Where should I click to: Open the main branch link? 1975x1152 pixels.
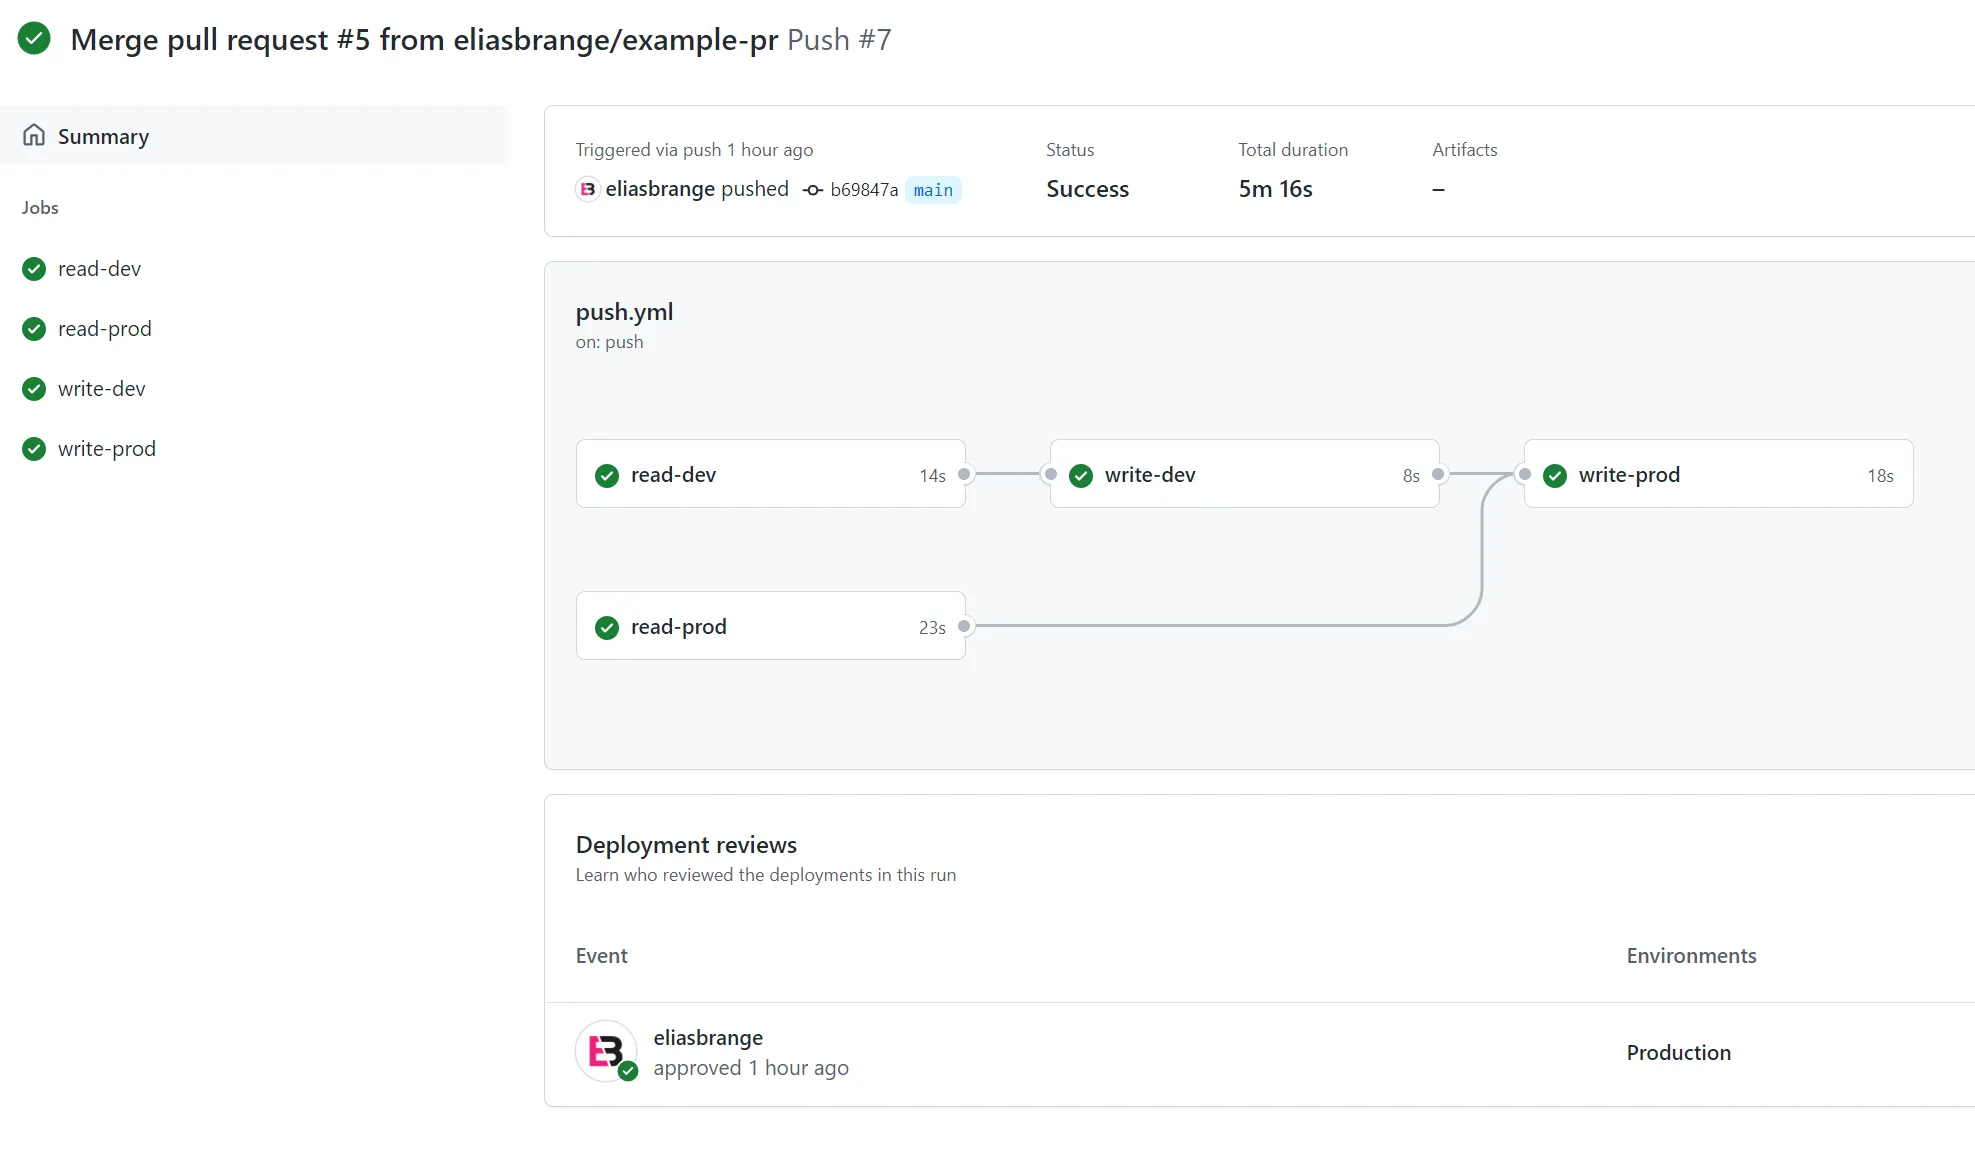[932, 190]
